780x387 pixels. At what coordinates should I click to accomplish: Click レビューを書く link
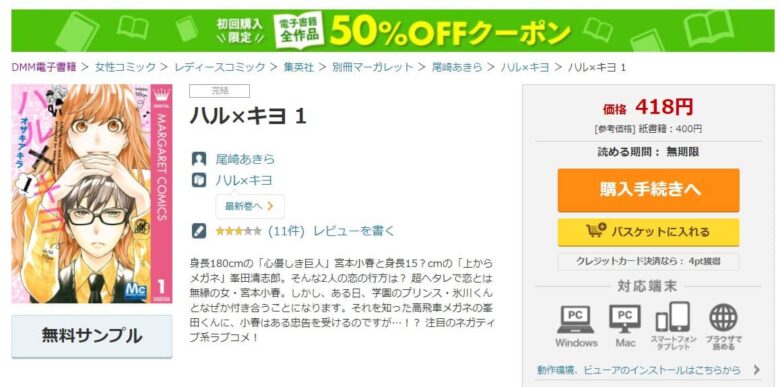353,231
